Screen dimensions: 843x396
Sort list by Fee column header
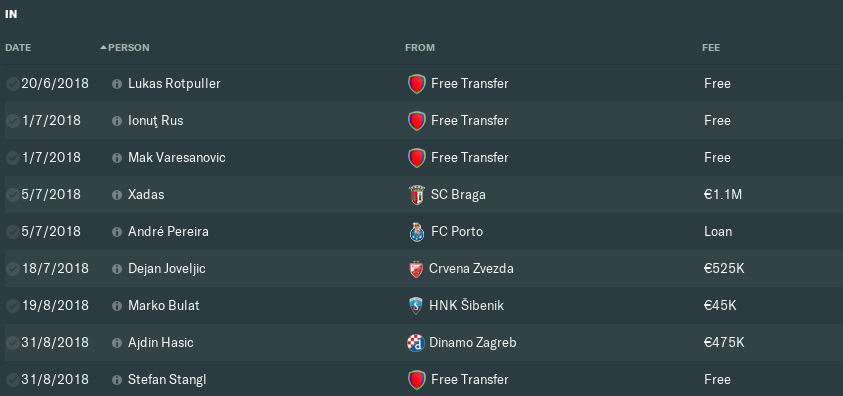711,48
